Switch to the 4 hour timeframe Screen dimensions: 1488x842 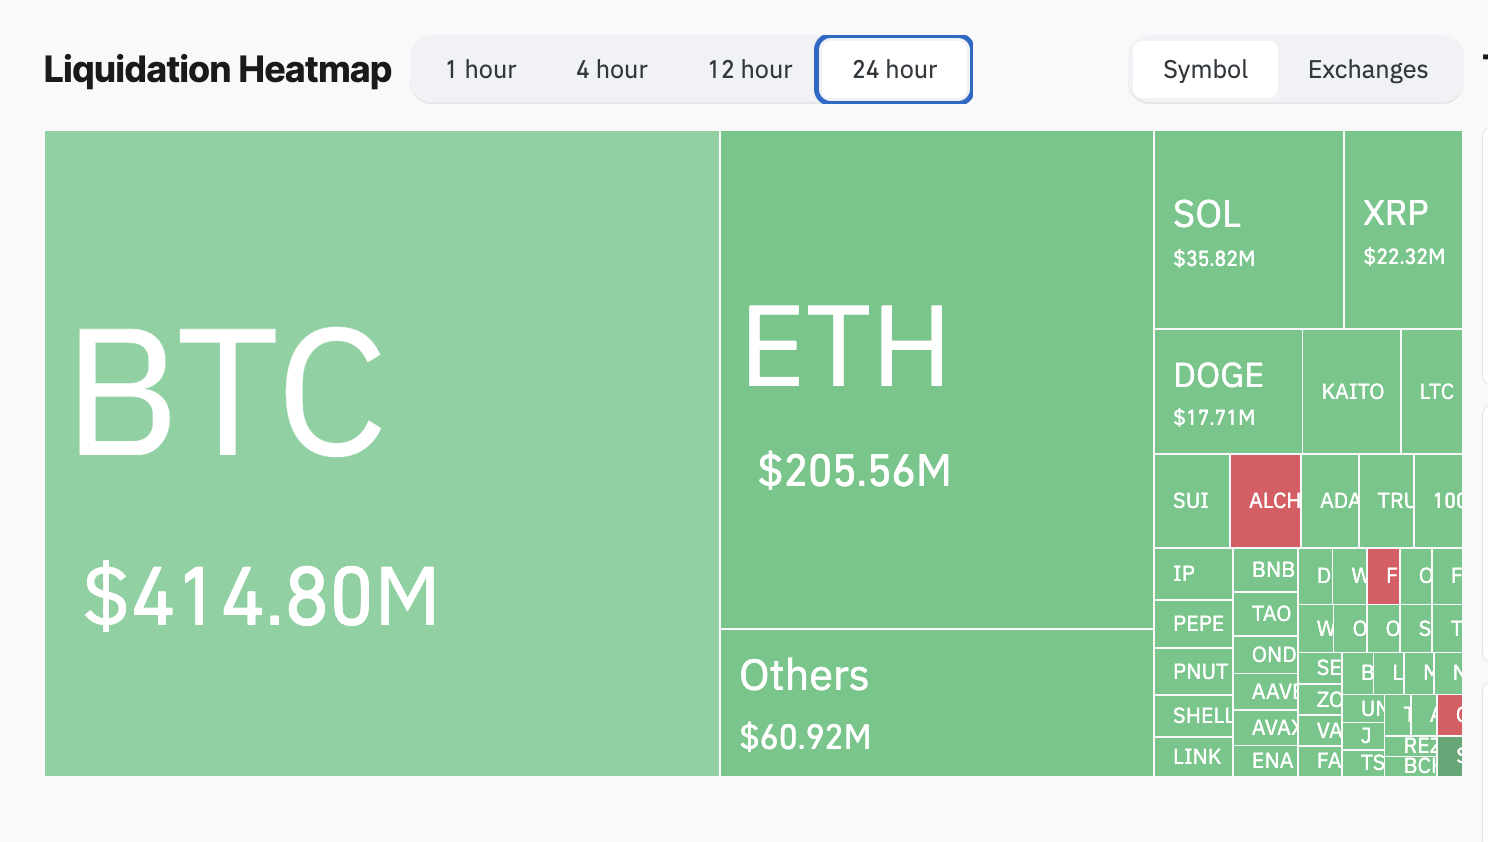[611, 69]
